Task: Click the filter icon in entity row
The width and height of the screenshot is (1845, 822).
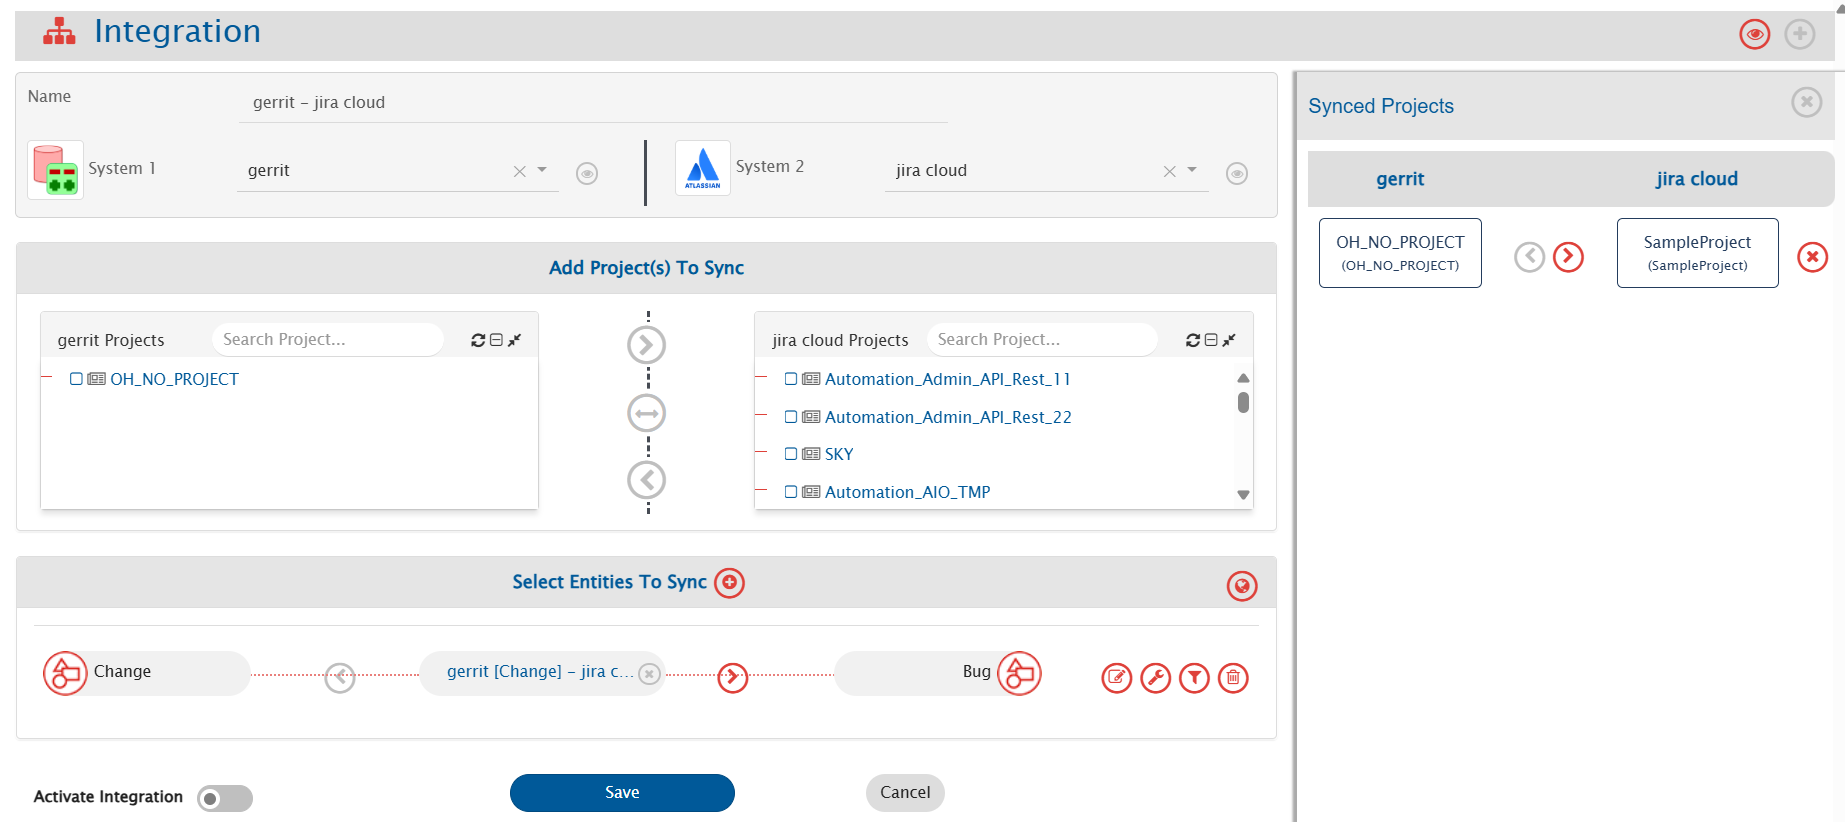Action: coord(1194,678)
